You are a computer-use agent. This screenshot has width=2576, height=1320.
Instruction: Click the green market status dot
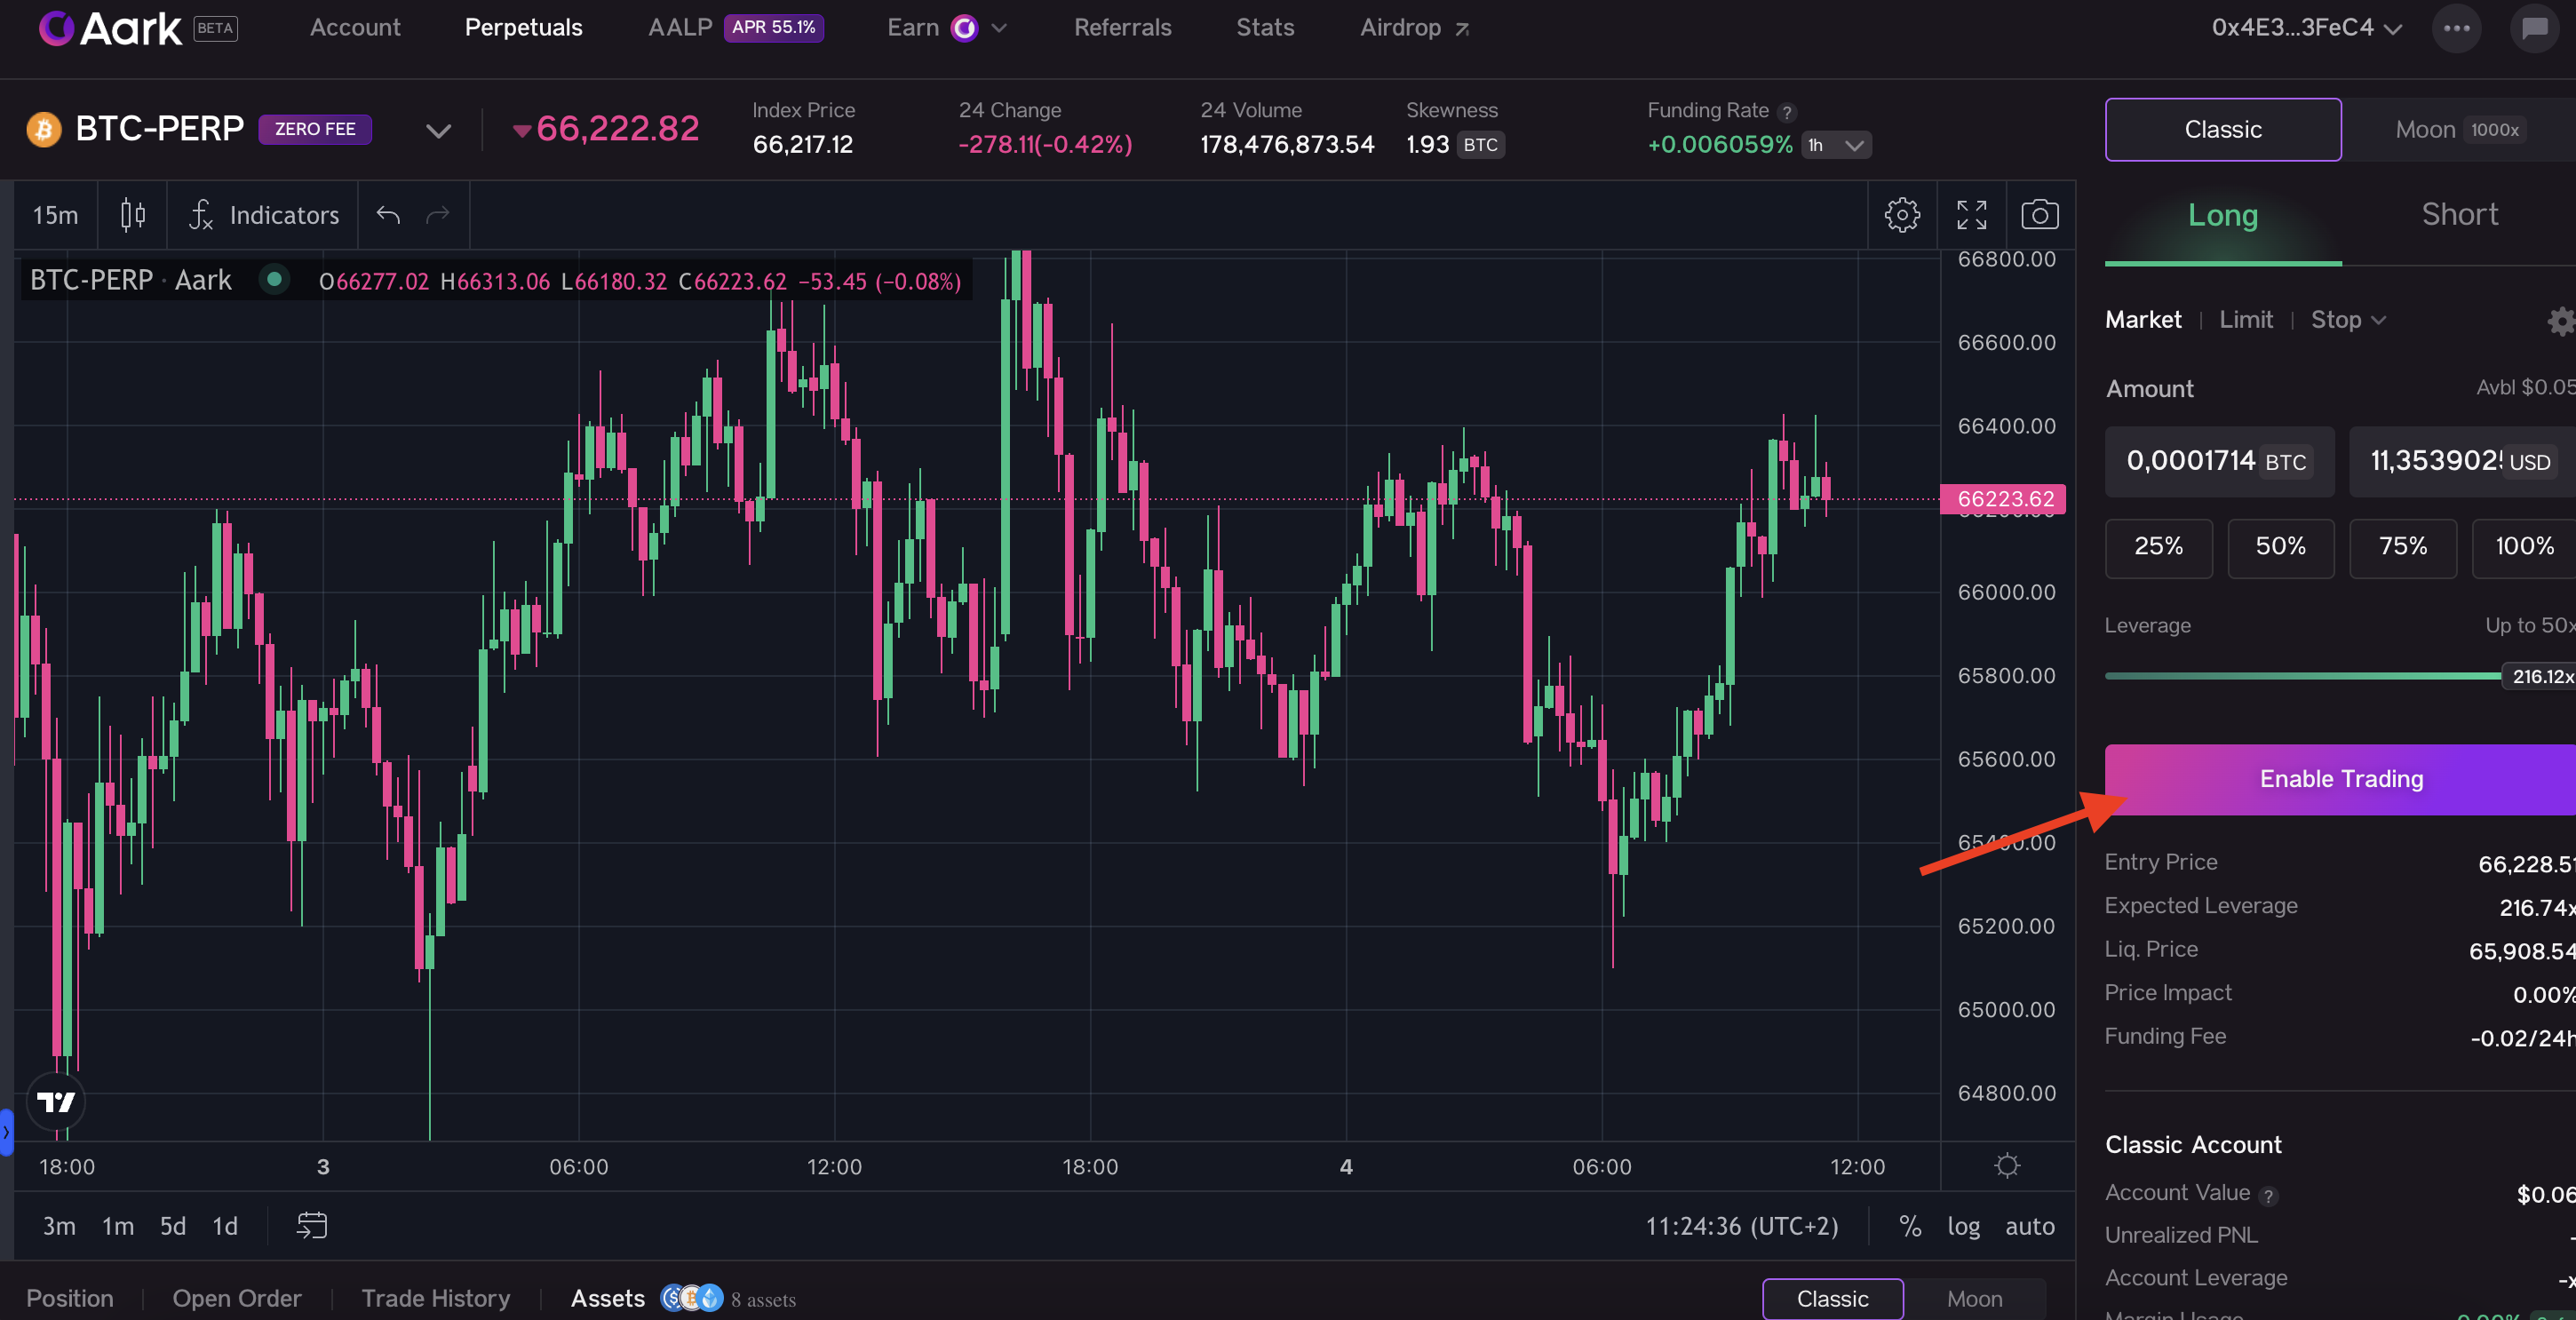point(274,280)
